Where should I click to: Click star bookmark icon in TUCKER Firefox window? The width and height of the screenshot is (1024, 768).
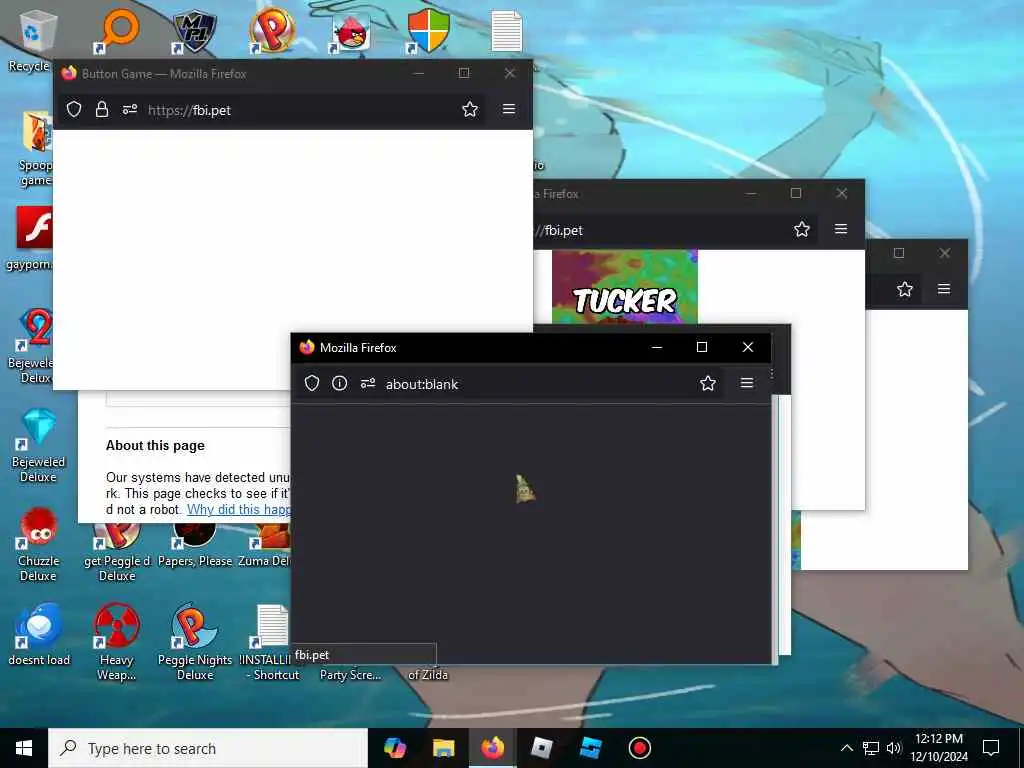point(802,229)
